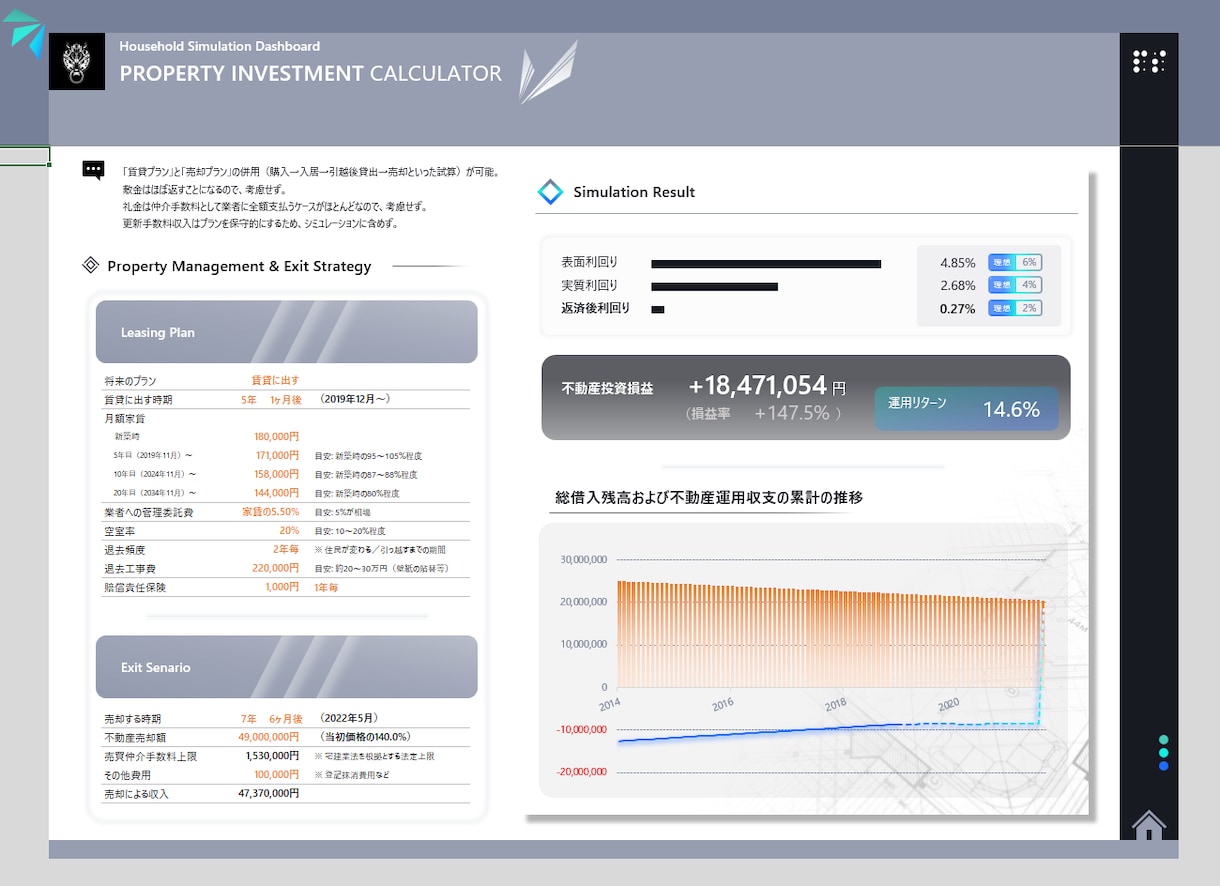Screen dimensions: 1220x886
Task: Select the 171,000円 rent cell
Action: pos(277,455)
